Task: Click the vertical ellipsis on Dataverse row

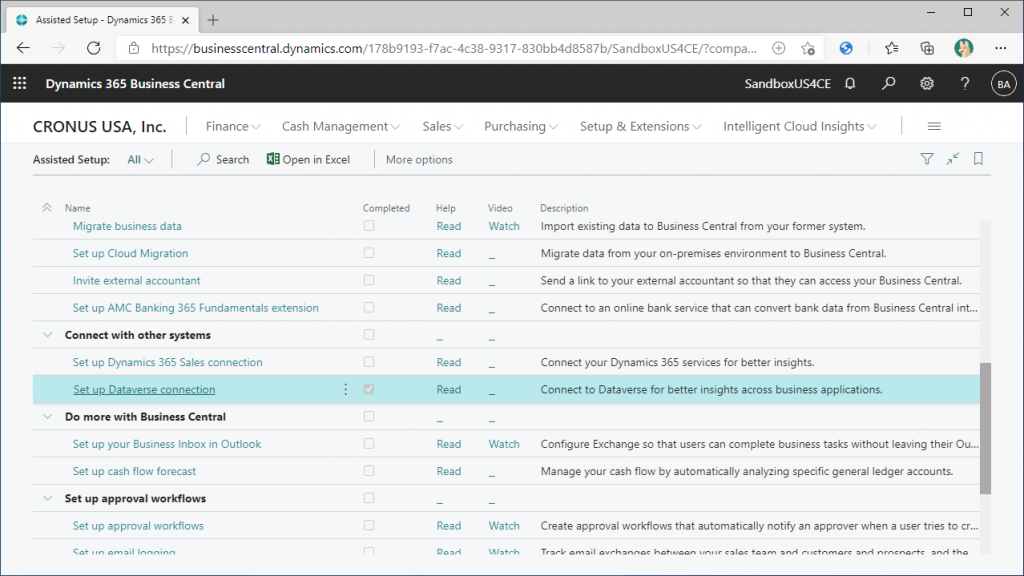Action: 345,389
